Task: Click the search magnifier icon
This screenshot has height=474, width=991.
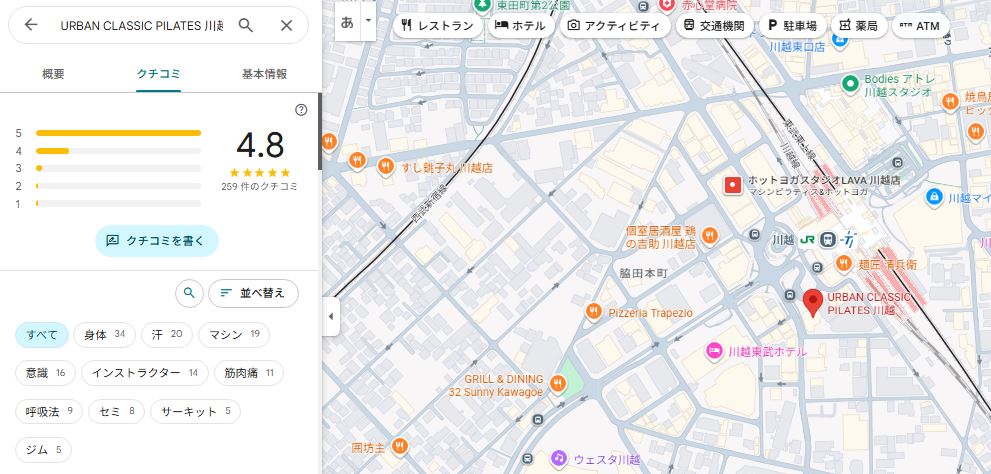Action: [x=246, y=25]
